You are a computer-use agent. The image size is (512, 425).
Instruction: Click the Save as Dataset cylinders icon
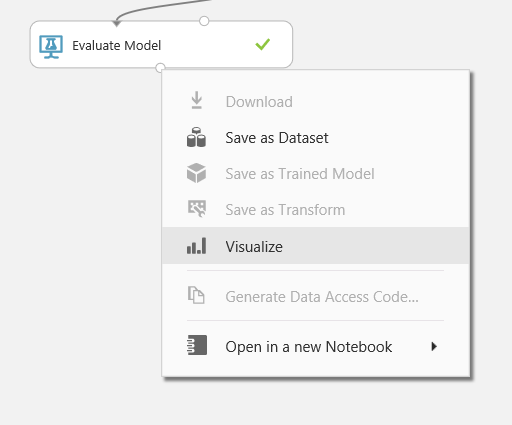pos(196,137)
